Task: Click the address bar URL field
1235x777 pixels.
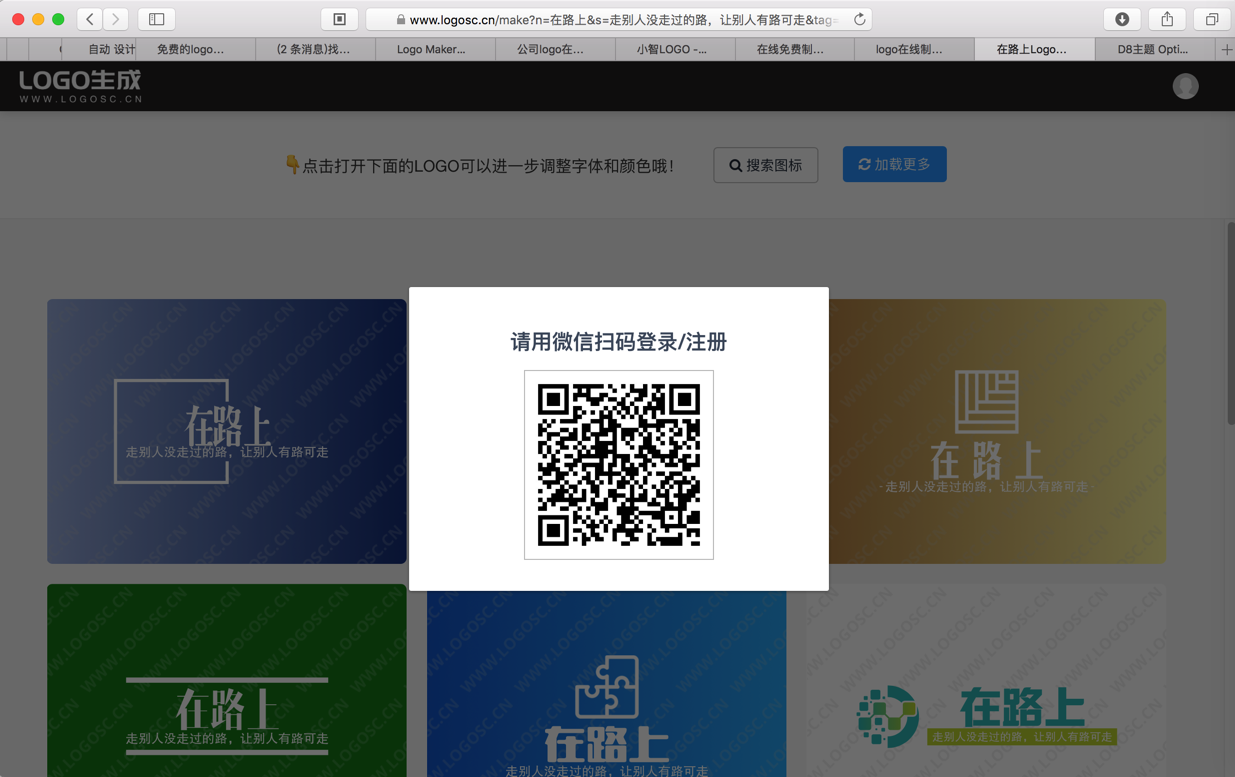Action: coord(619,19)
